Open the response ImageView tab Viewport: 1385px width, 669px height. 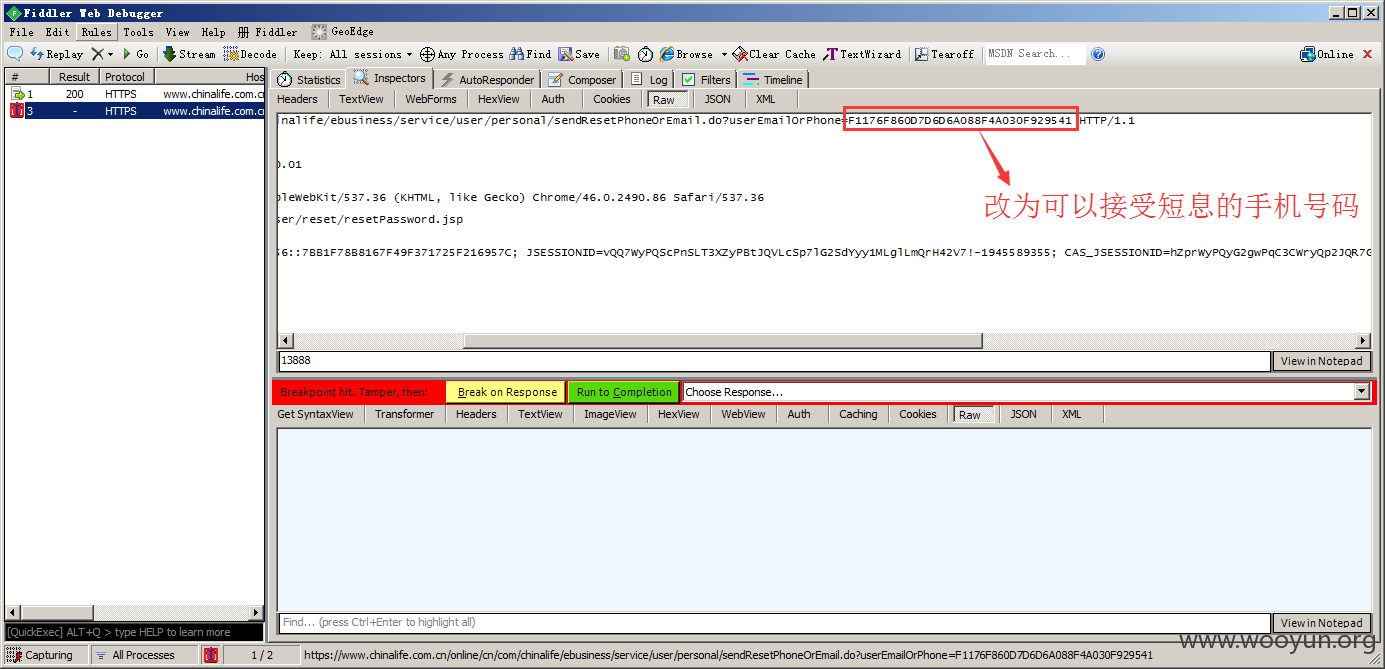click(x=610, y=414)
